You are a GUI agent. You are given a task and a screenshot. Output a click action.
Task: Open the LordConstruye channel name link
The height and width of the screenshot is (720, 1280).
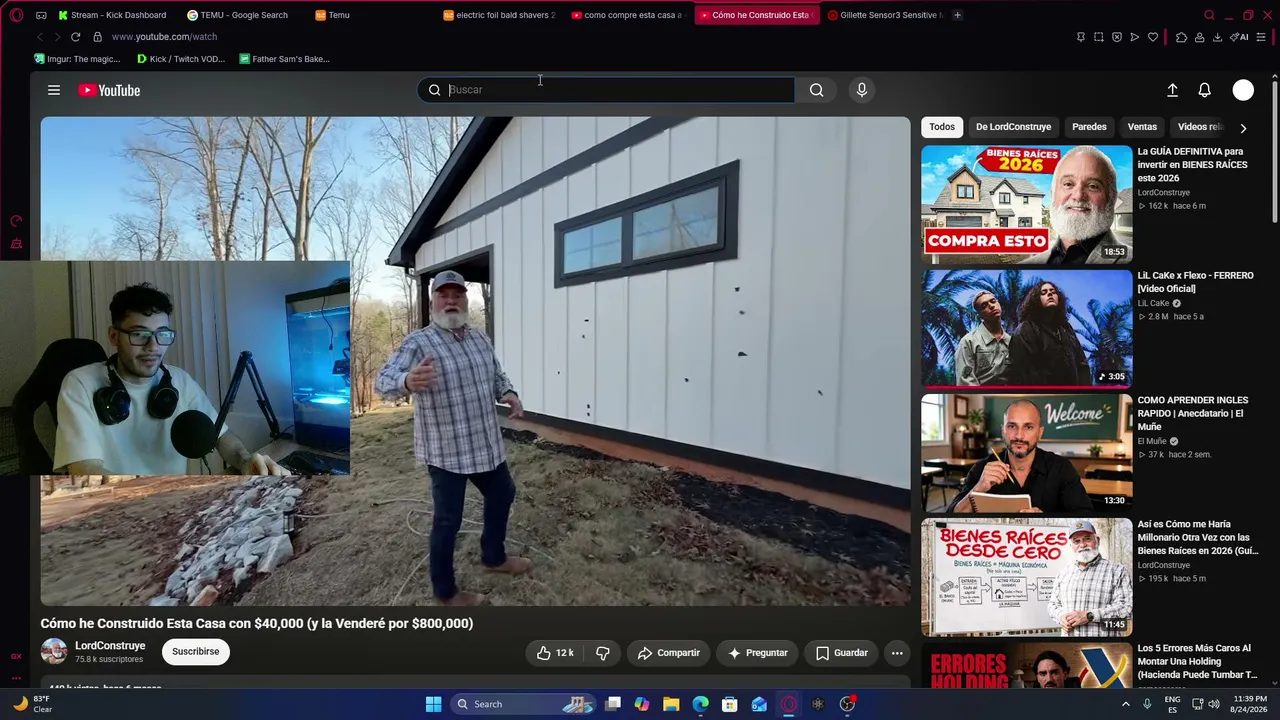tap(110, 646)
